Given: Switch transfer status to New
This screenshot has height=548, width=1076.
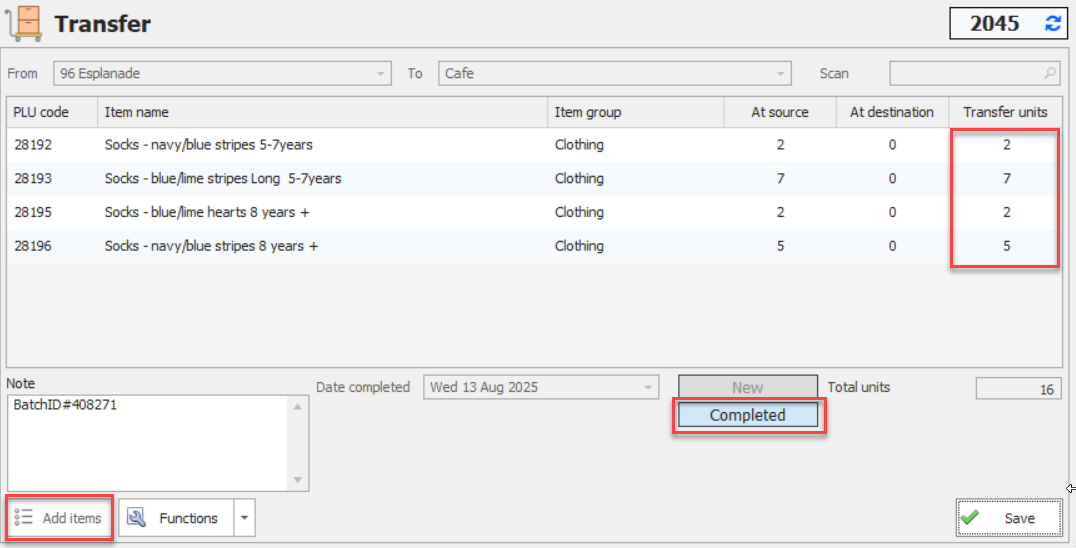Looking at the screenshot, I should [748, 388].
